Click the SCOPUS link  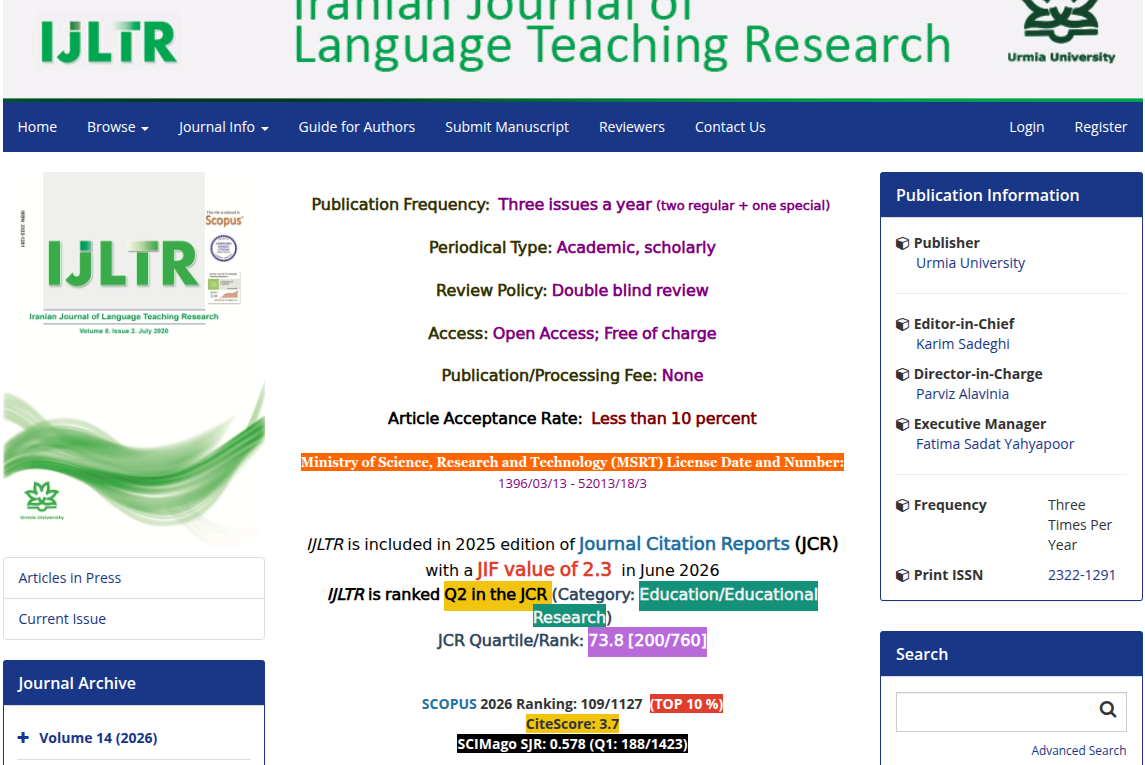[449, 704]
